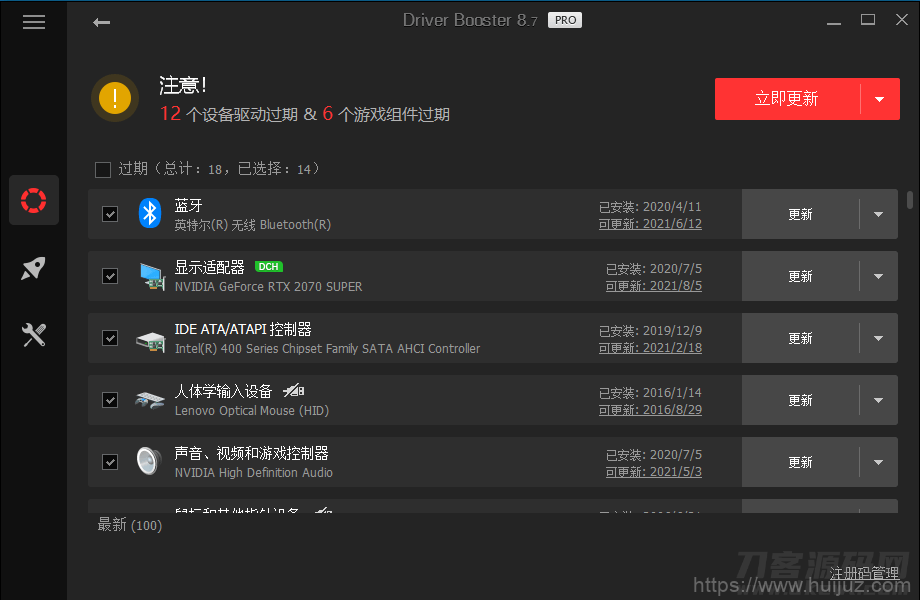Open the 可更新: 2021/5/3 link
920x600 pixels.
[x=654, y=472]
